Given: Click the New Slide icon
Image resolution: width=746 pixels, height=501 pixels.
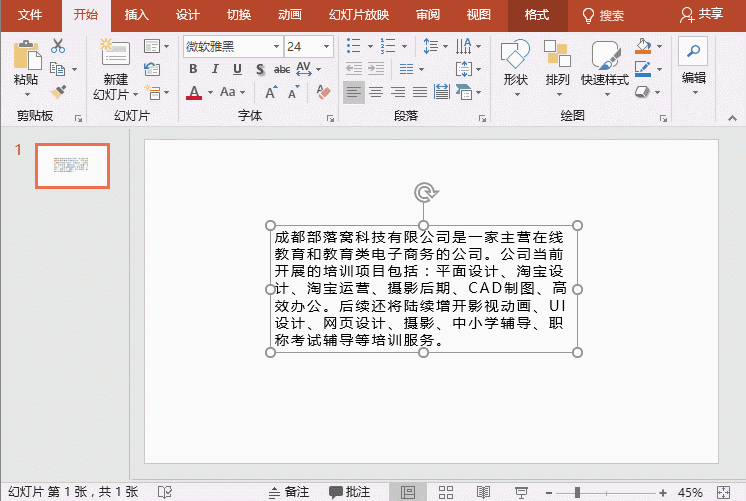Looking at the screenshot, I should [115, 52].
